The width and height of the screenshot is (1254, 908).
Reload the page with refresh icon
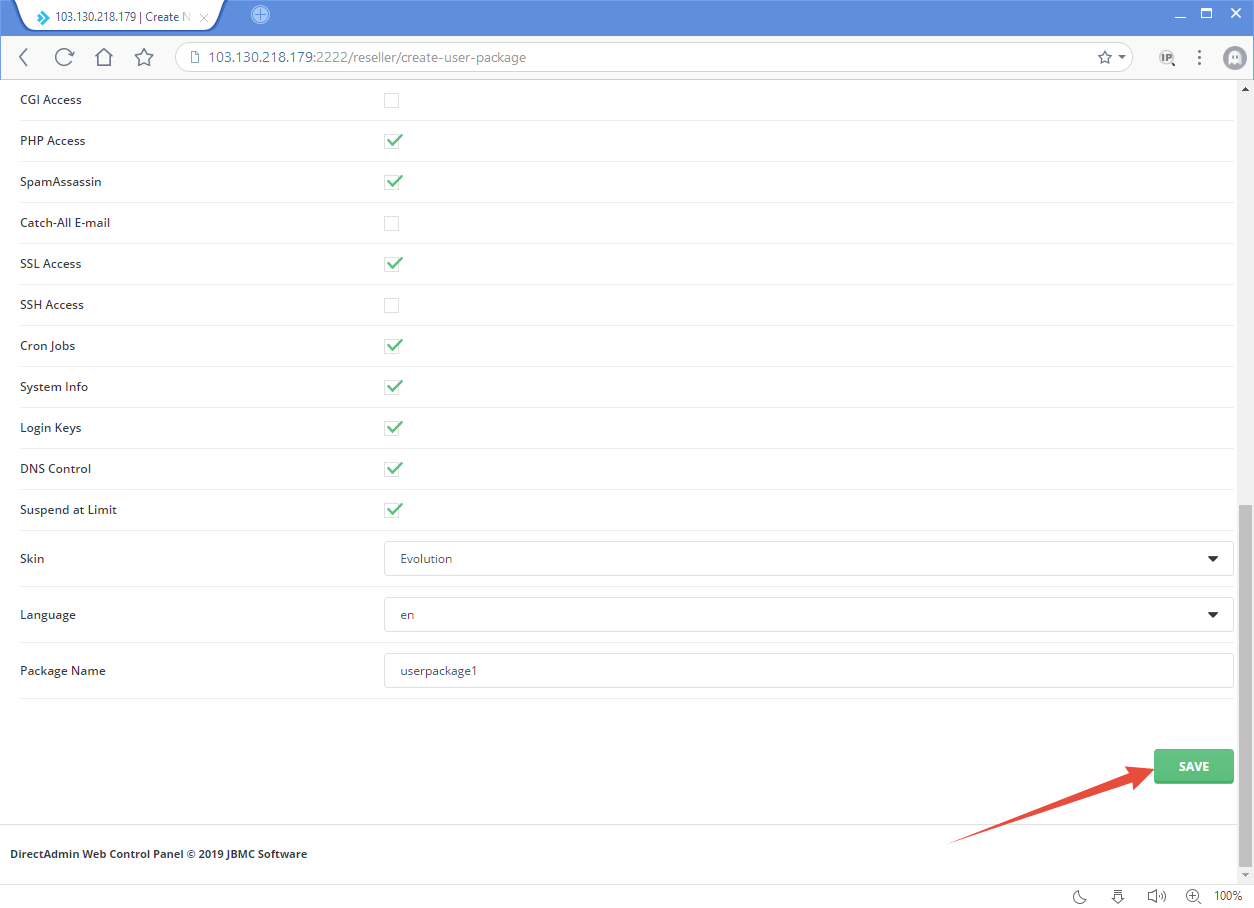[64, 57]
